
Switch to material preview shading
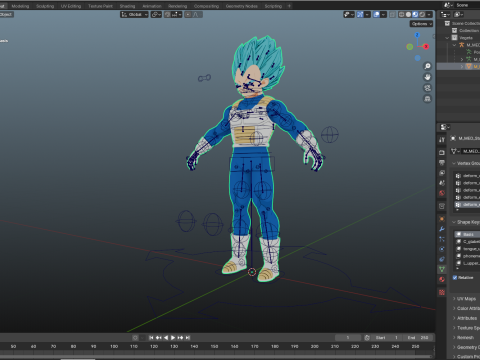click(415, 15)
